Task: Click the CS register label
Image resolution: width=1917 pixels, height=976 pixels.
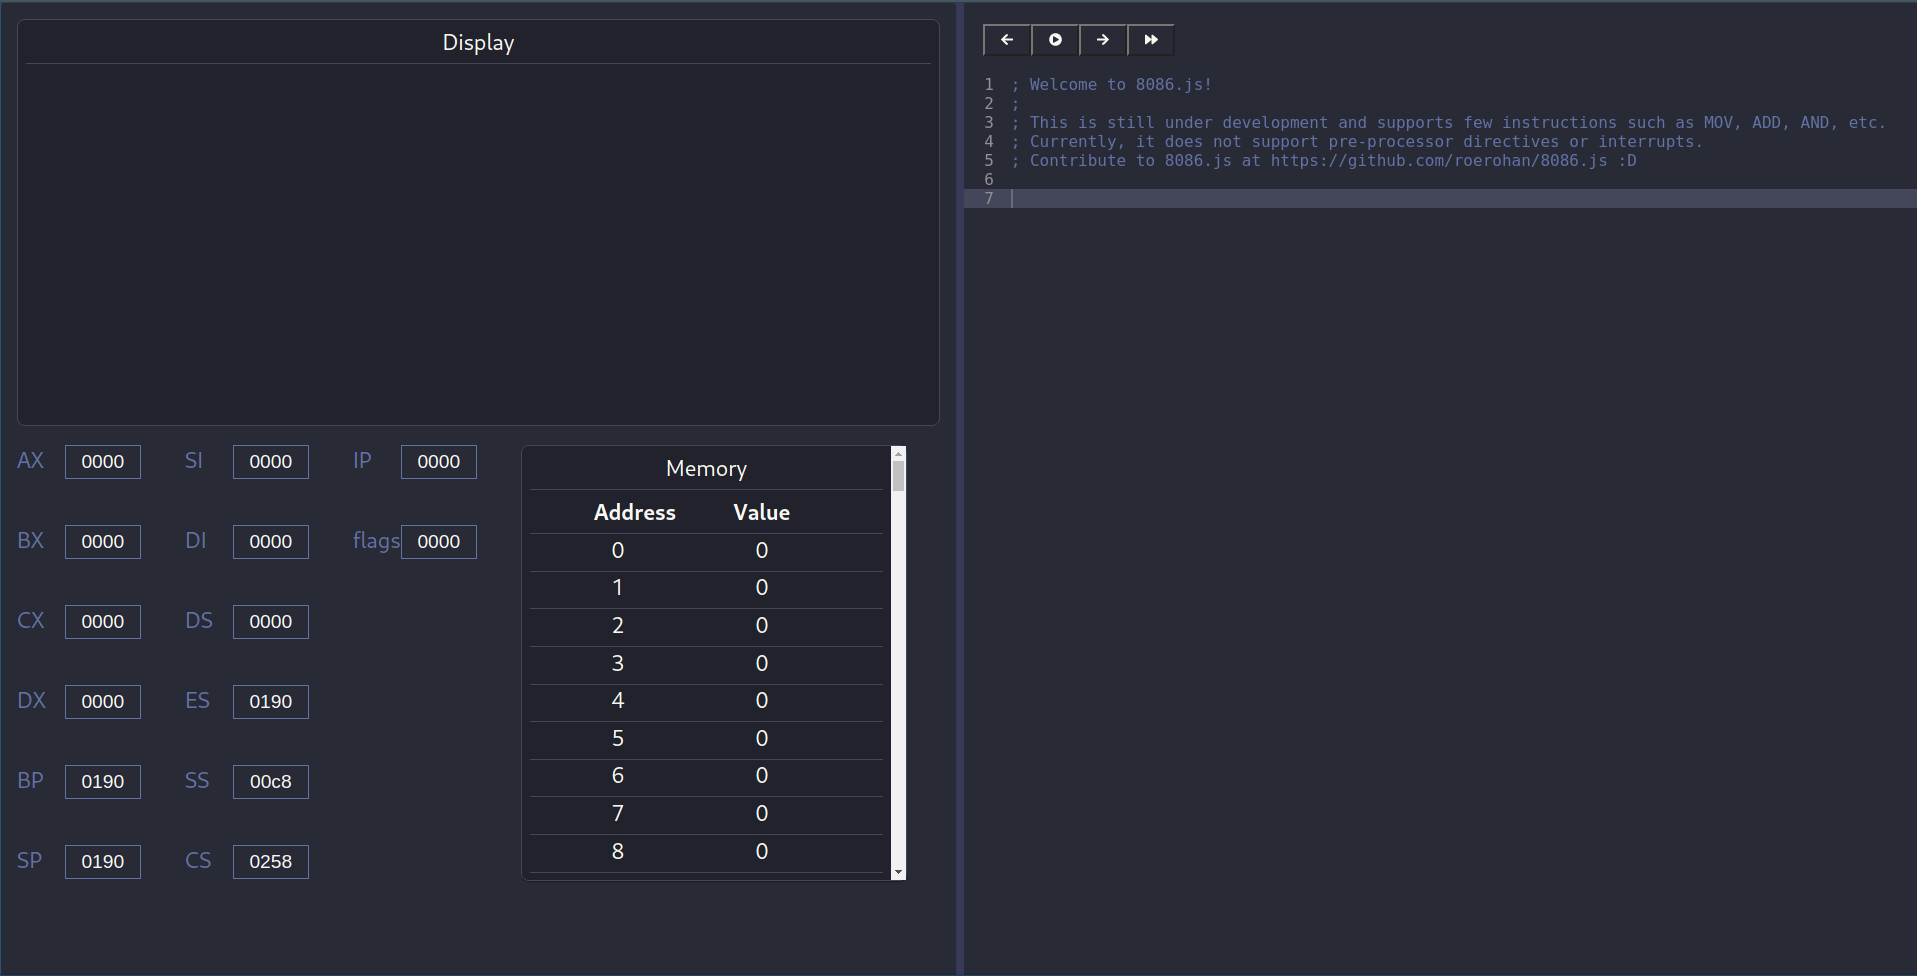Action: (198, 861)
